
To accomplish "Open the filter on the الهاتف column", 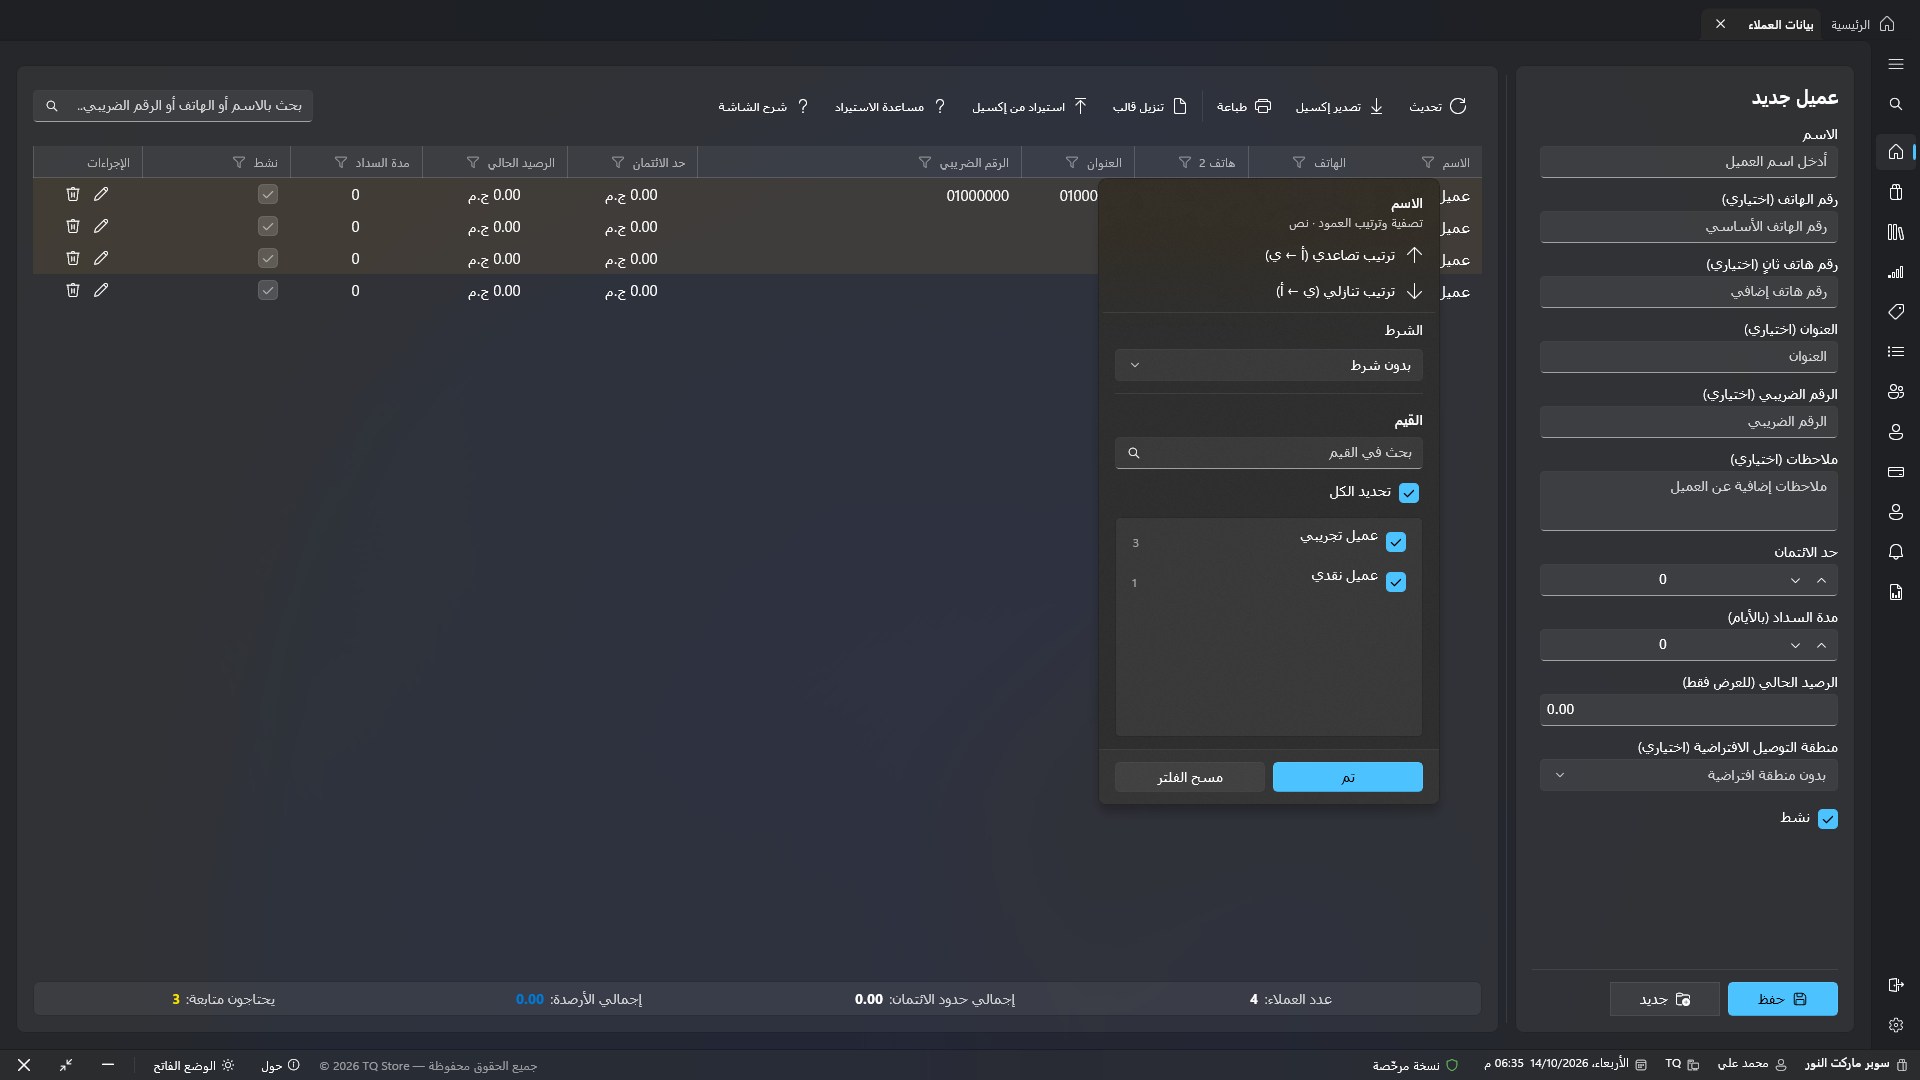I will tap(1299, 162).
